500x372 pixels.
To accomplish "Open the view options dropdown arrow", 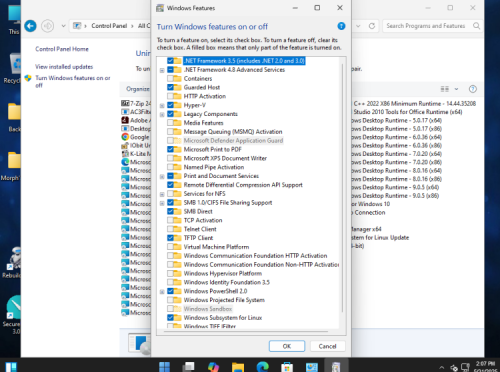I will pos(456,89).
